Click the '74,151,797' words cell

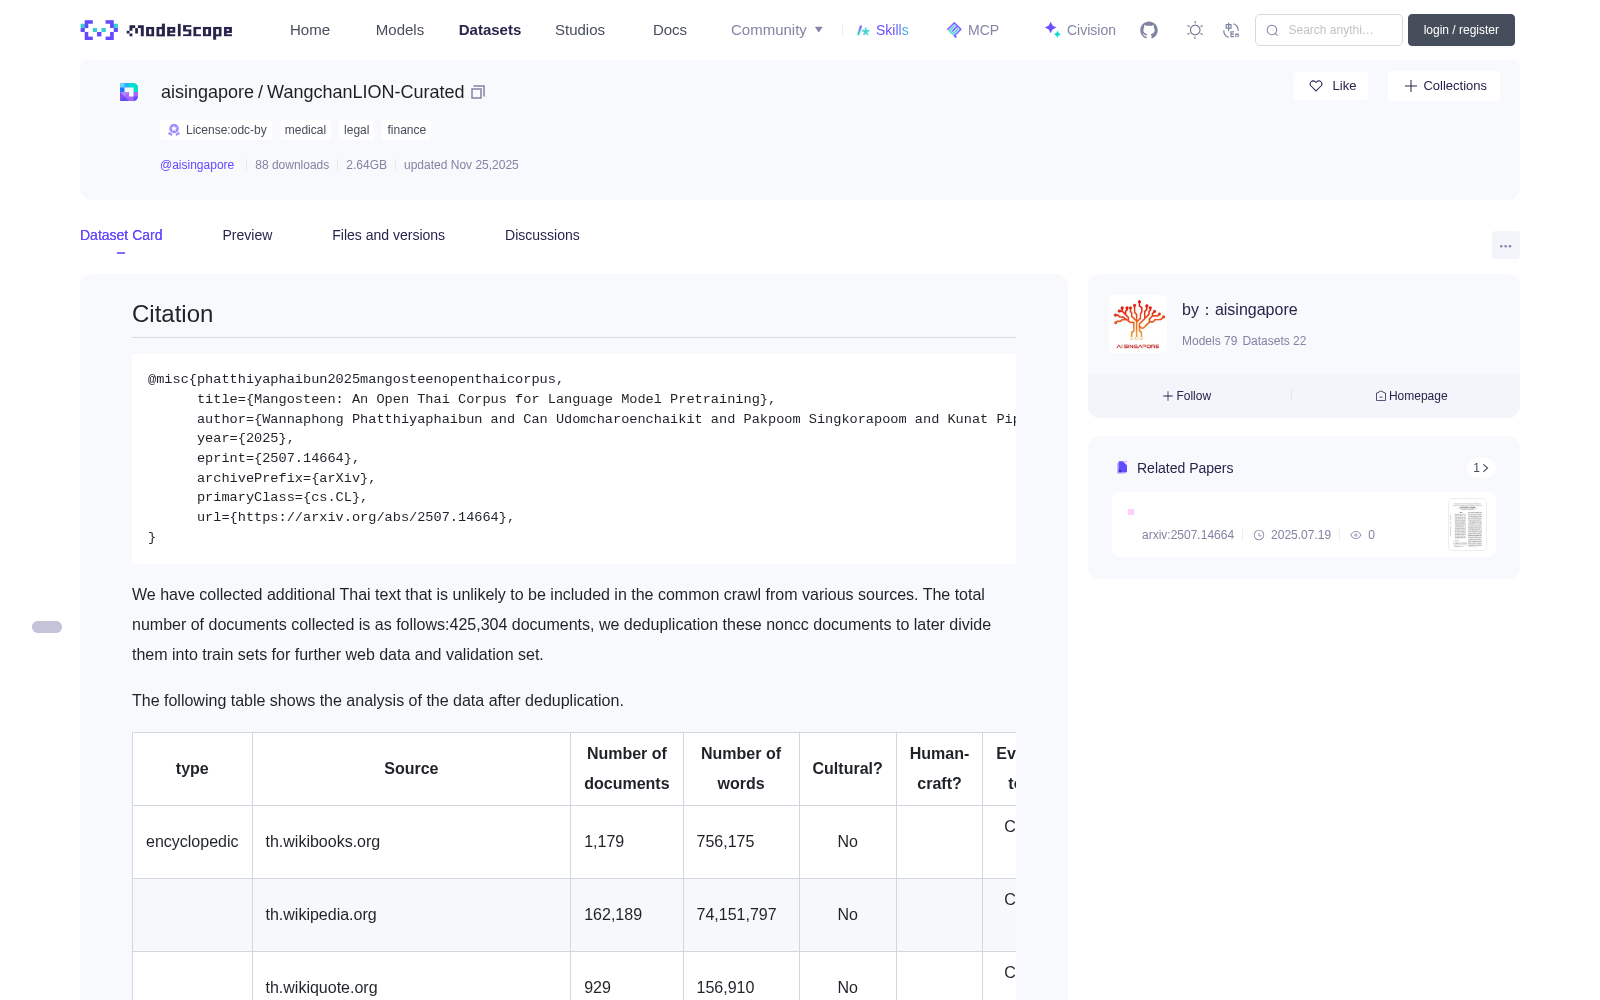[741, 915]
